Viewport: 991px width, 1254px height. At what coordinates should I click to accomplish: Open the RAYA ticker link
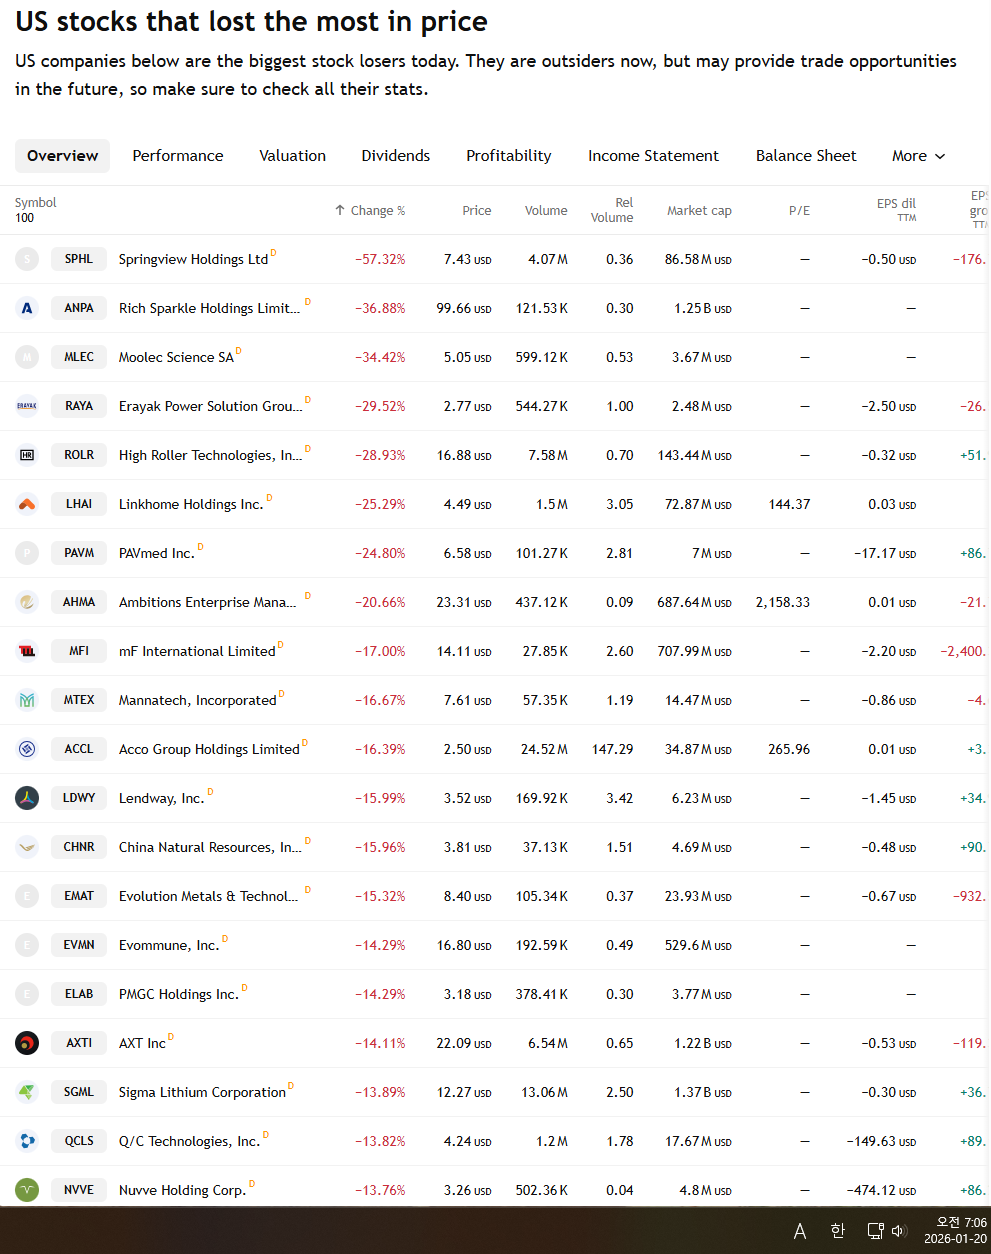coord(79,406)
